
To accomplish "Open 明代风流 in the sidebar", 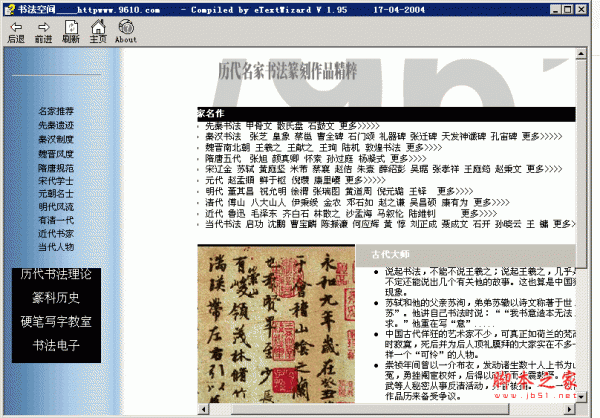I will coord(56,207).
